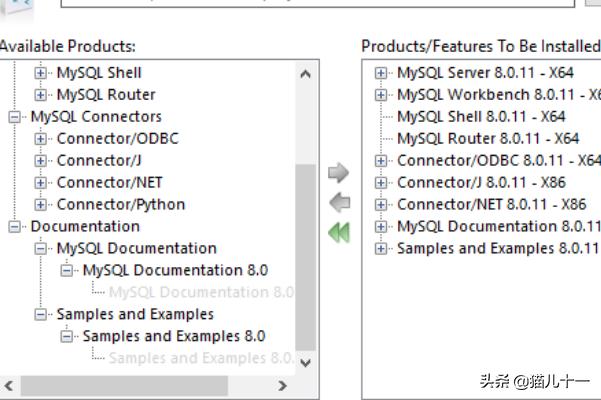601x400 pixels.
Task: Select available MySQL Documentation 8.0 expandable row
Action: point(176,270)
